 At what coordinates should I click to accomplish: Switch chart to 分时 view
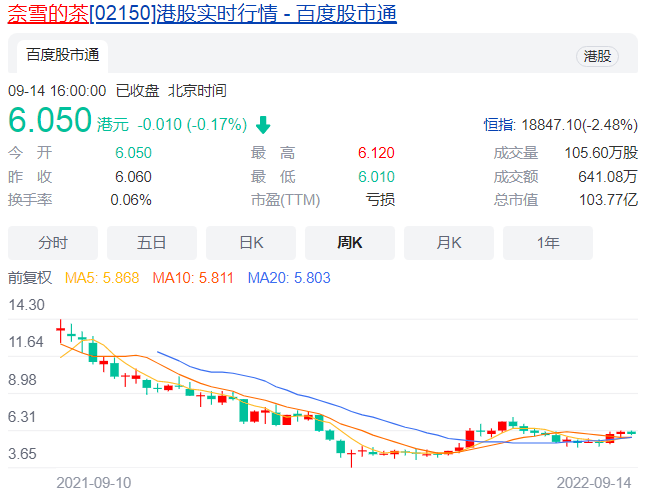(x=53, y=243)
